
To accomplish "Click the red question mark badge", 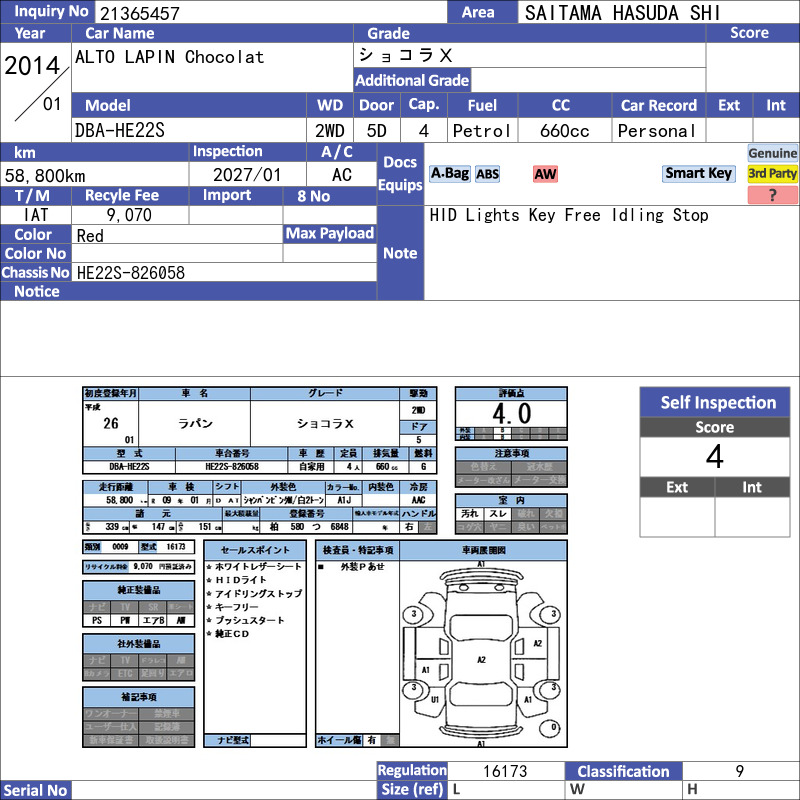I will point(772,195).
